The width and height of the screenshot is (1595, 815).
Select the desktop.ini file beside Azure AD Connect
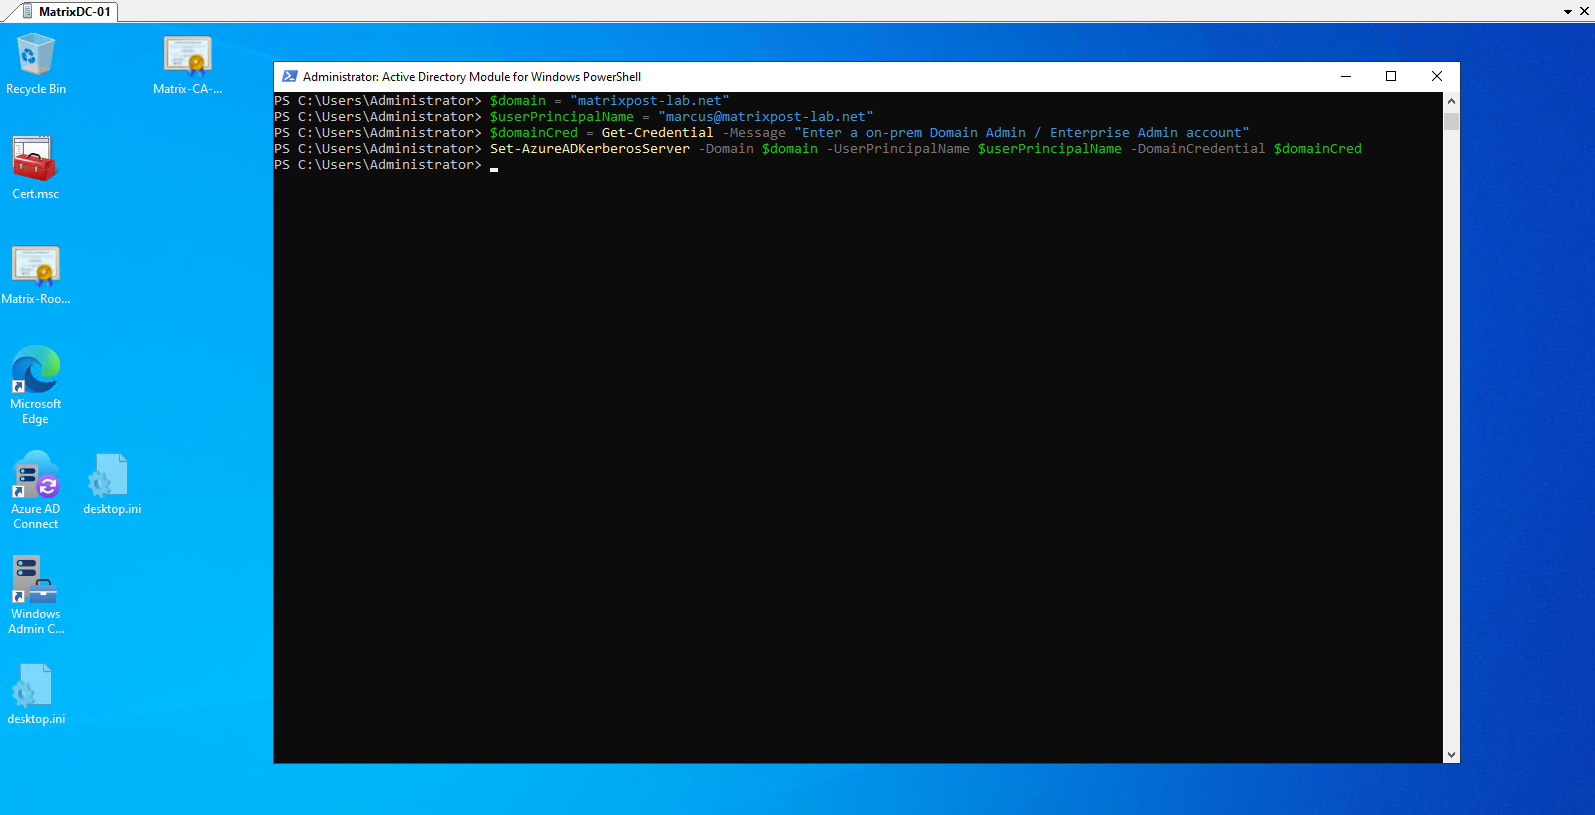112,484
